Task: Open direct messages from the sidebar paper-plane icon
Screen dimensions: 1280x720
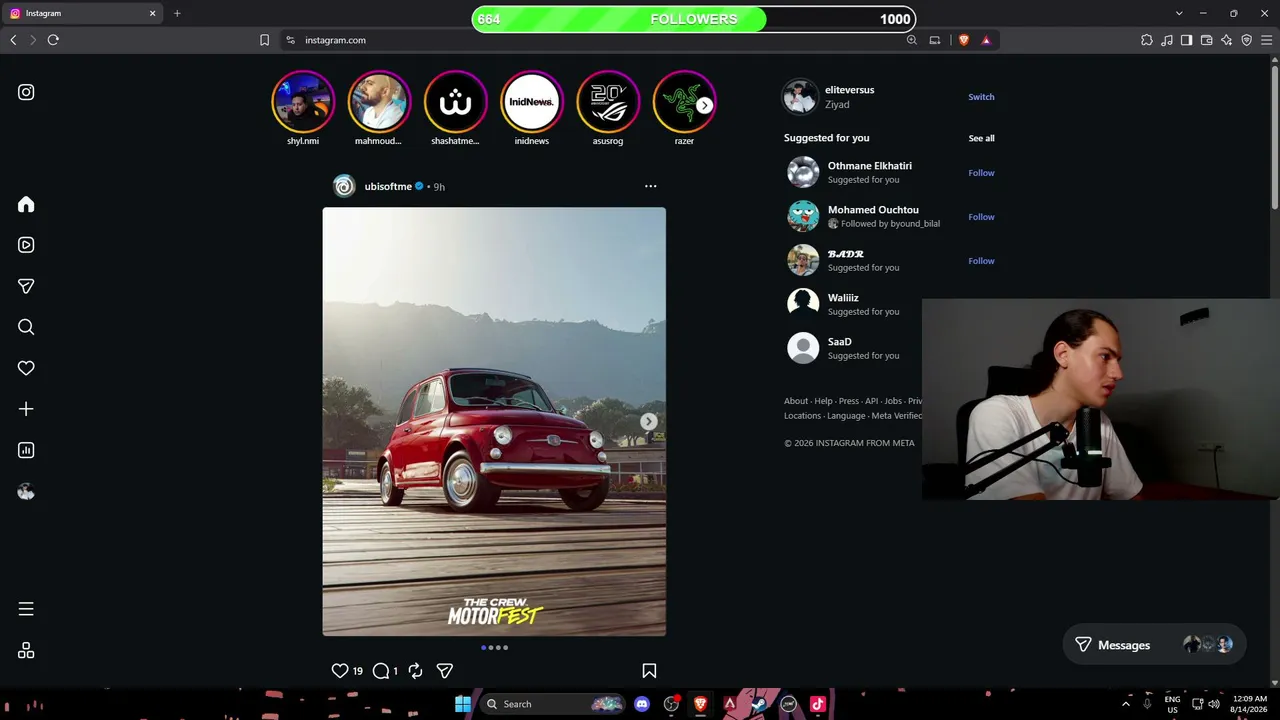Action: (26, 286)
